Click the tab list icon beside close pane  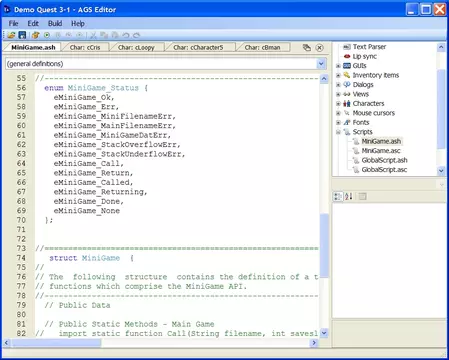point(307,47)
